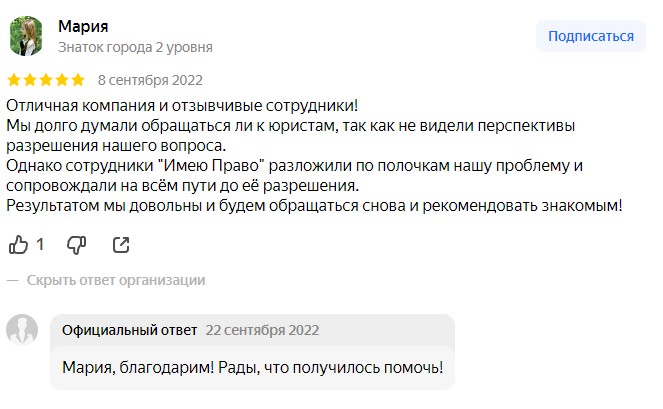Click the like count number 1
The width and height of the screenshot is (663, 409).
pyautogui.click(x=40, y=244)
